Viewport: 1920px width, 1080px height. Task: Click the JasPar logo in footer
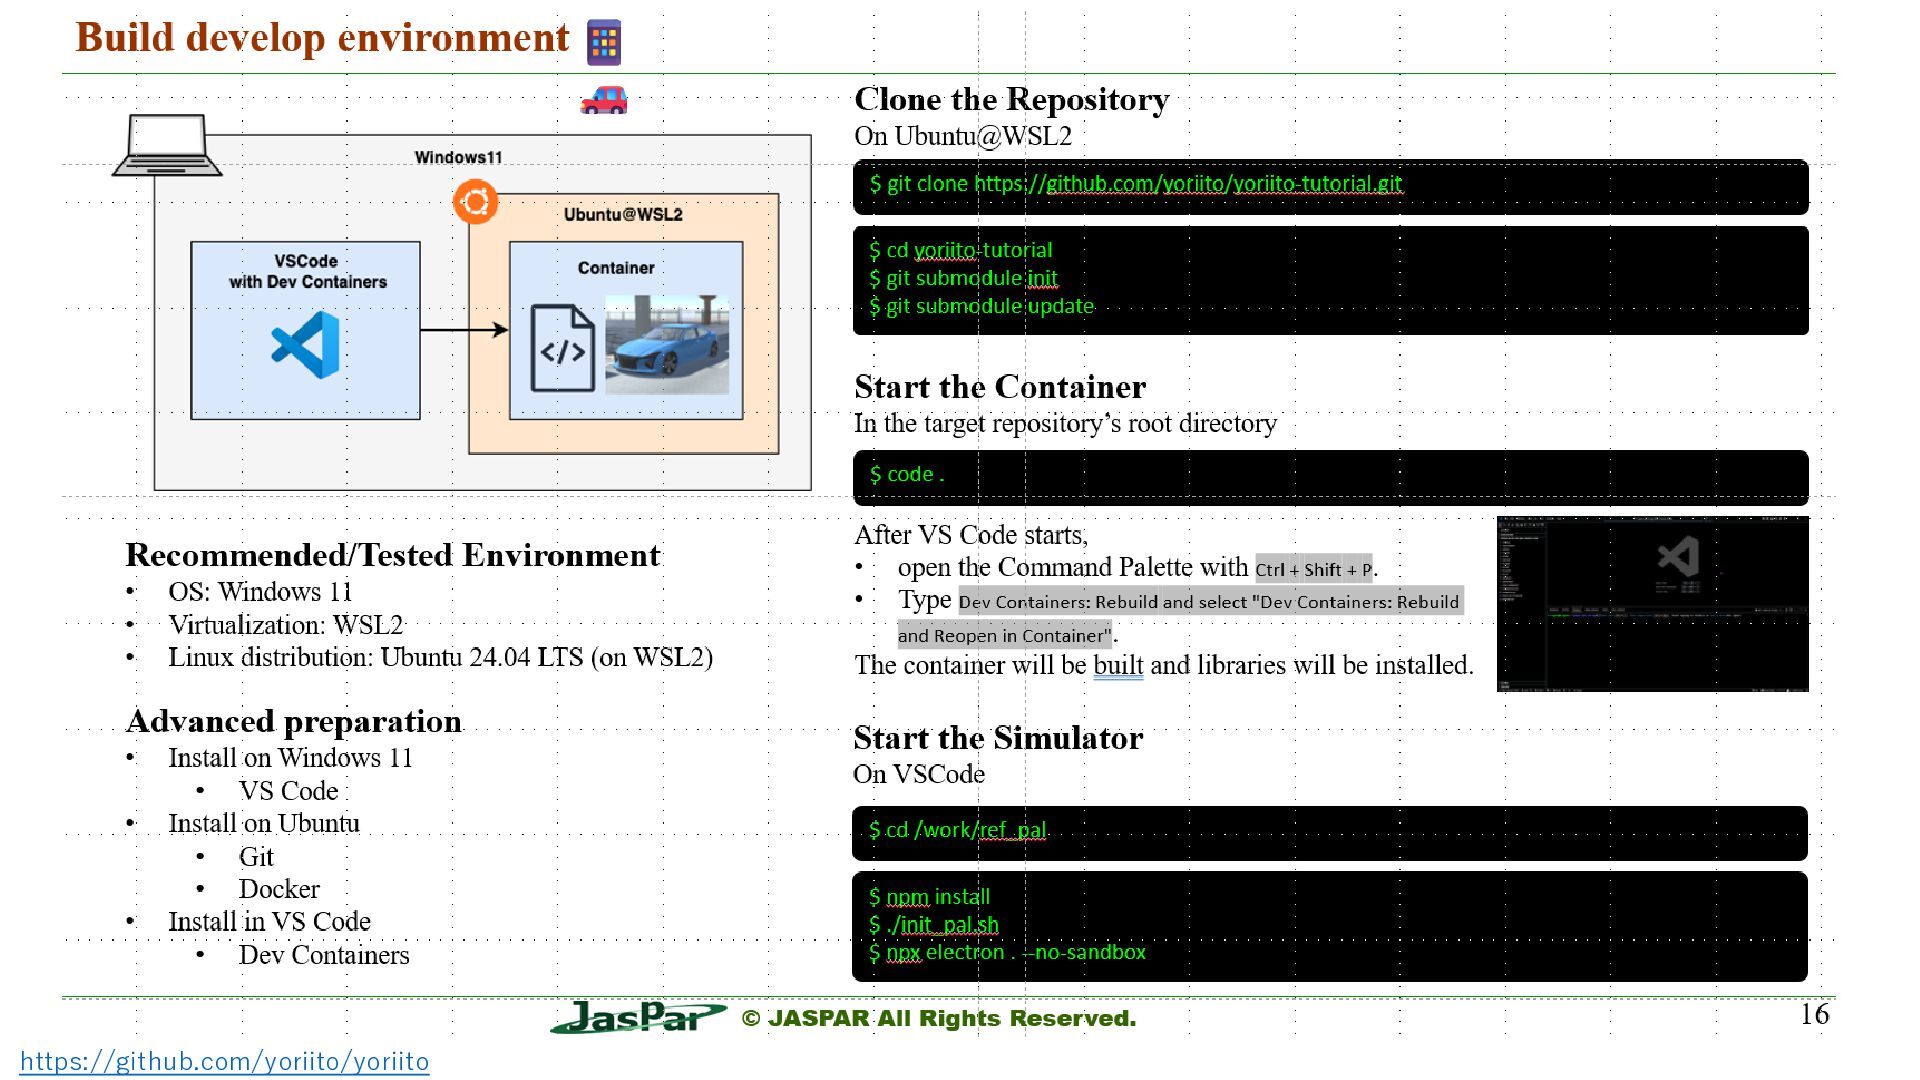coord(637,1017)
